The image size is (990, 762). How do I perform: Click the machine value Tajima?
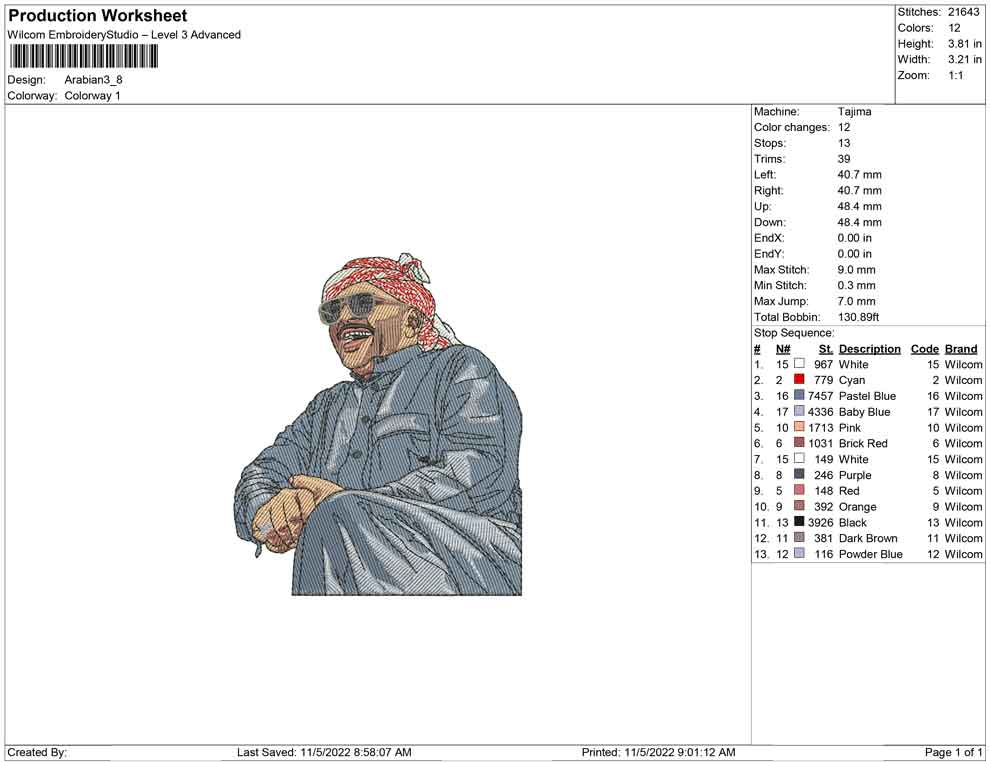(x=854, y=112)
